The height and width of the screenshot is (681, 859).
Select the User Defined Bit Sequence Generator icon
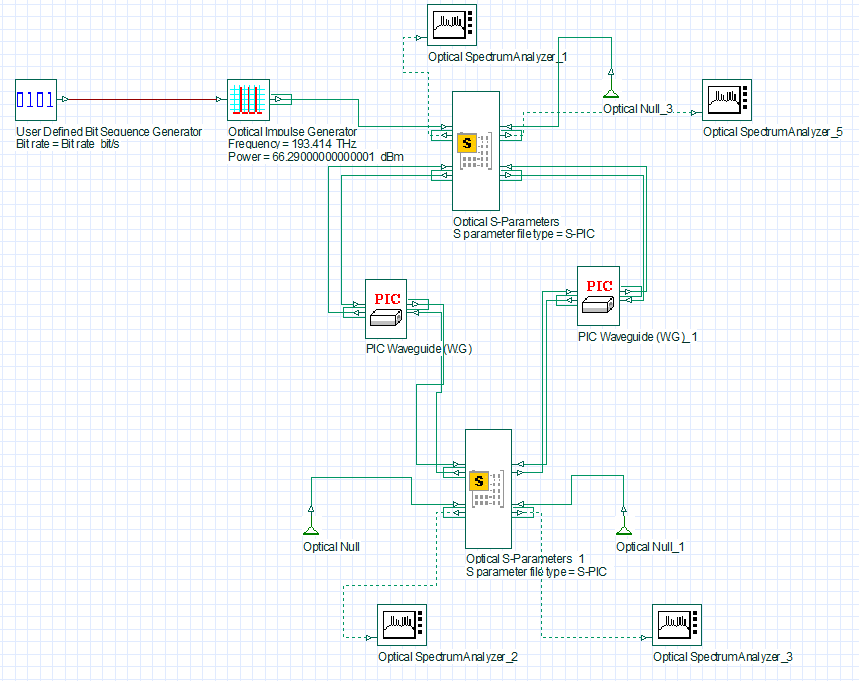click(35, 101)
